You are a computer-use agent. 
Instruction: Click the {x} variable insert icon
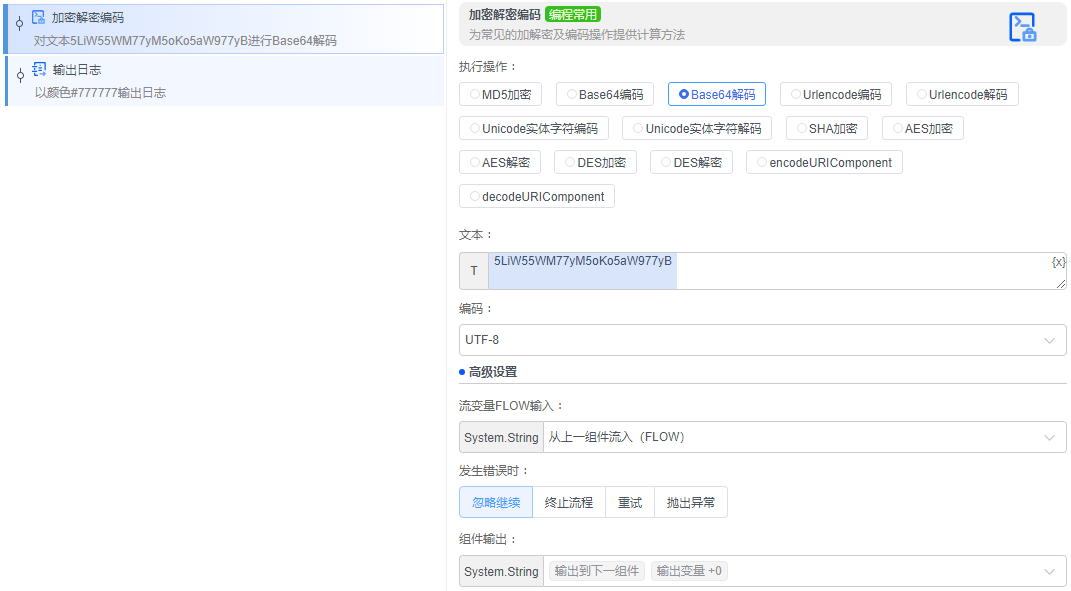point(1057,261)
